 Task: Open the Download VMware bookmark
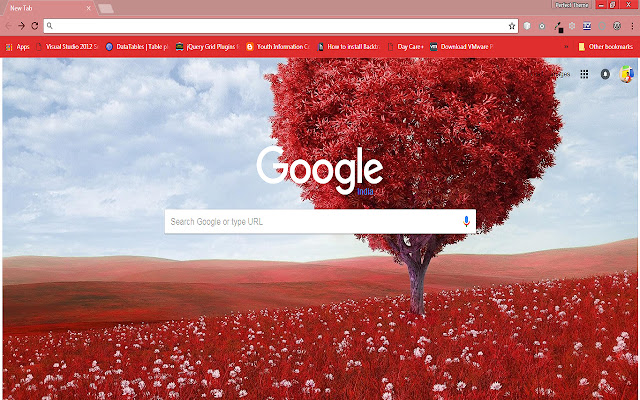click(x=462, y=47)
